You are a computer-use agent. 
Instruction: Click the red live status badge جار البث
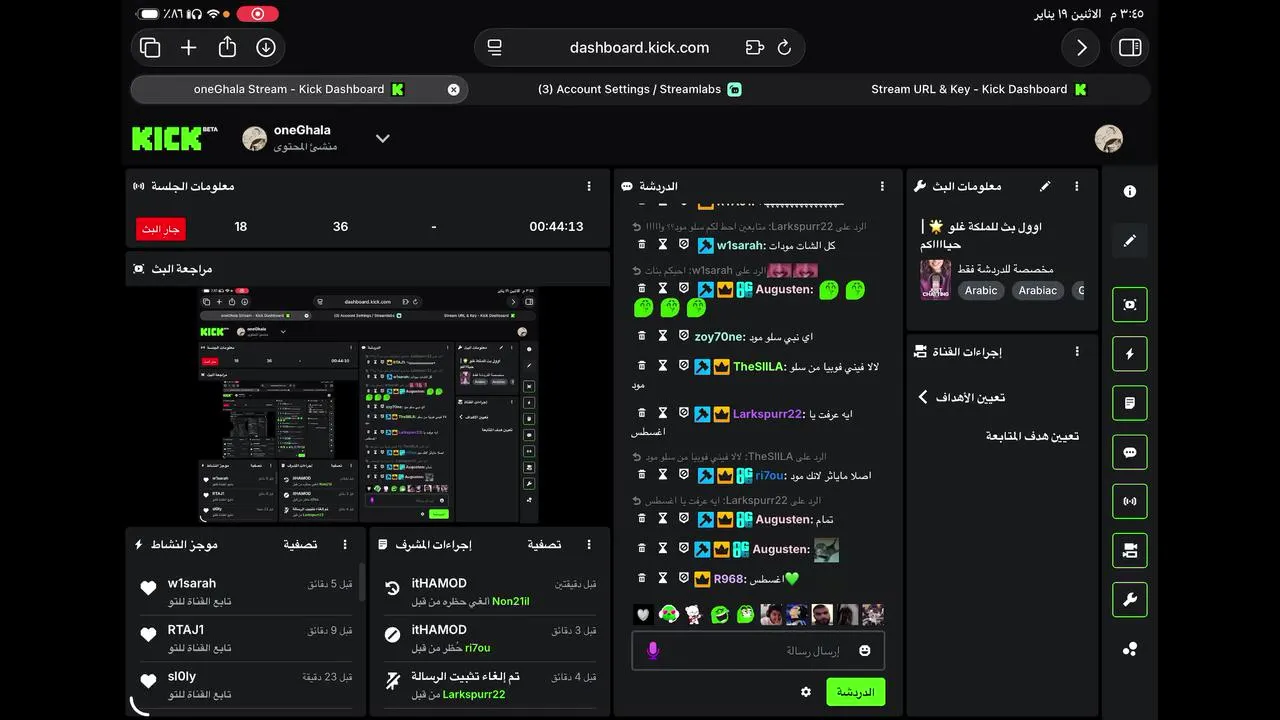[x=161, y=229]
